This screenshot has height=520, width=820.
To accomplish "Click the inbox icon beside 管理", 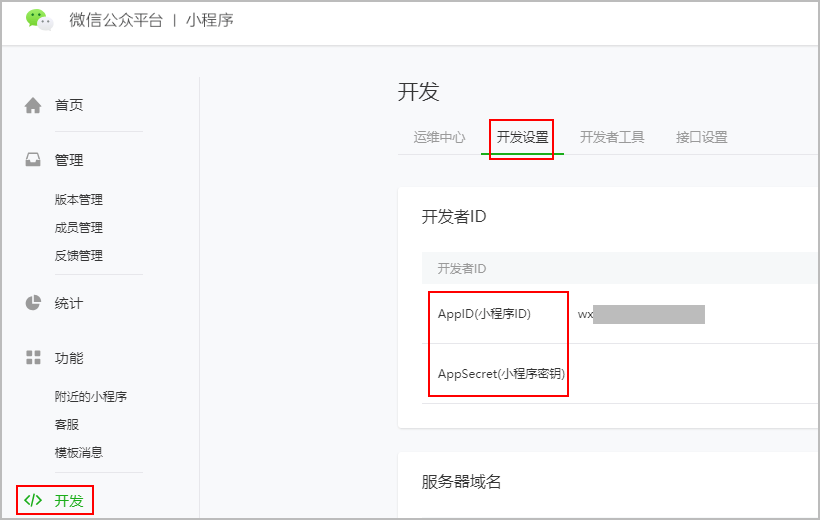I will pos(33,160).
